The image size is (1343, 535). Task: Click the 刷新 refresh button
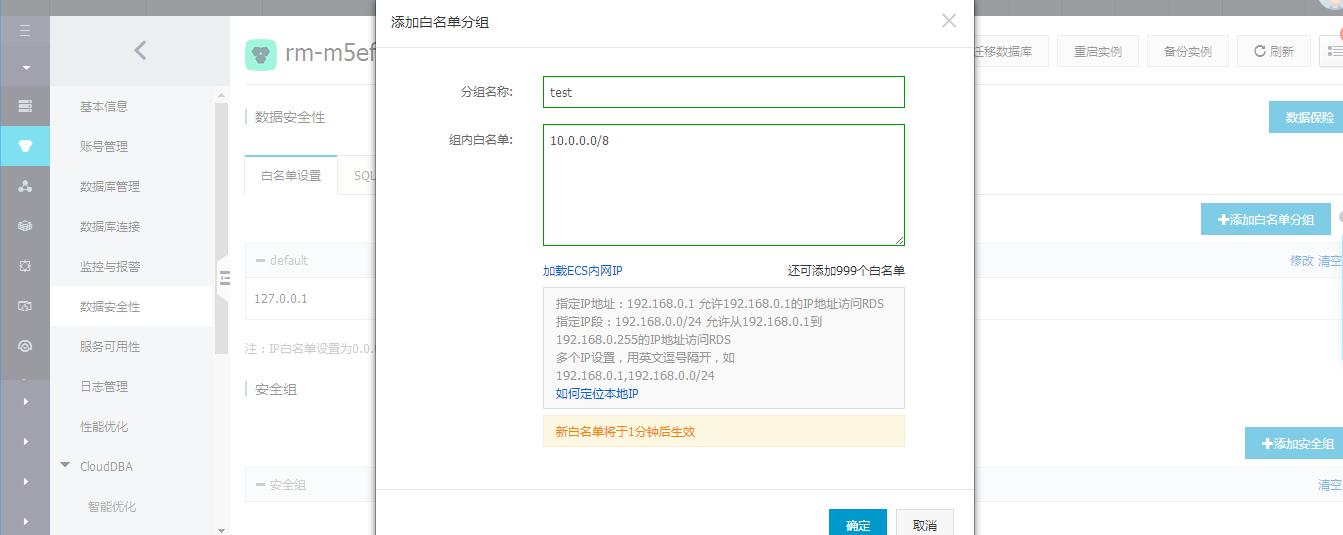pos(1274,51)
